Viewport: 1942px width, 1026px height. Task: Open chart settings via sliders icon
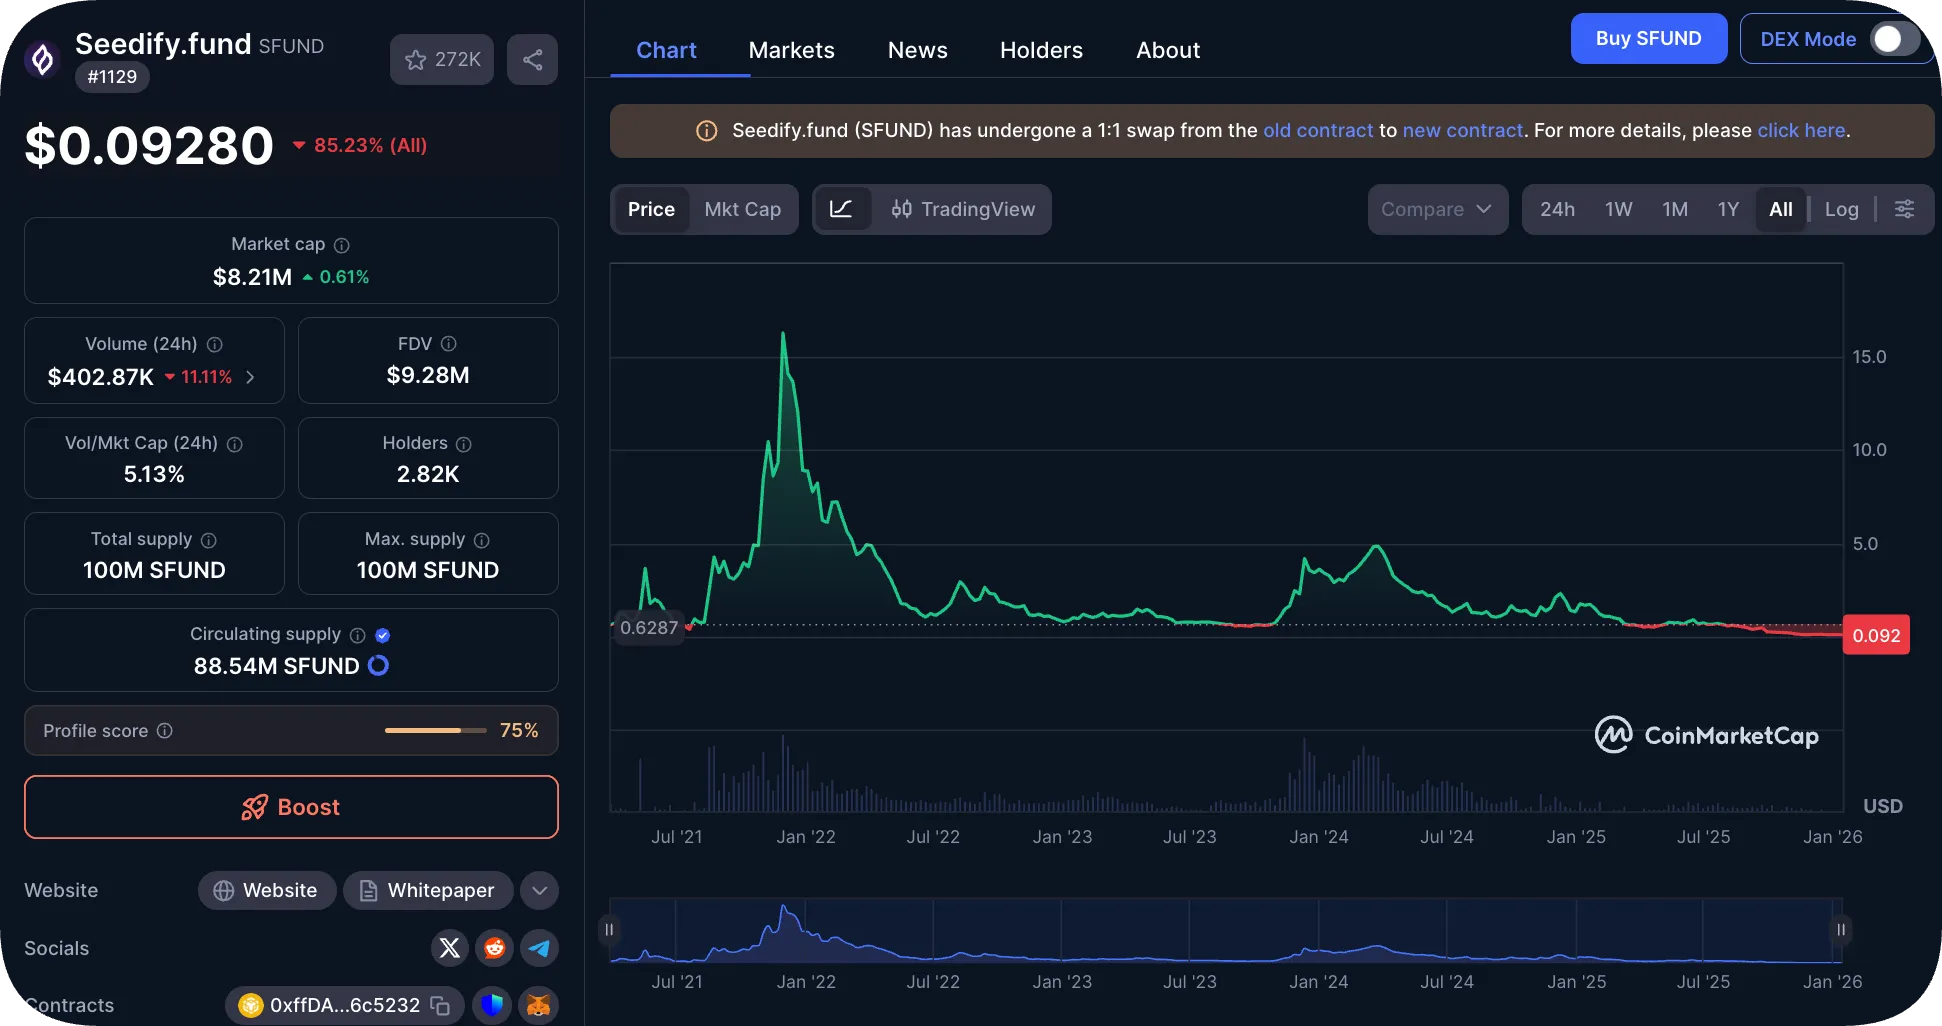pos(1905,209)
